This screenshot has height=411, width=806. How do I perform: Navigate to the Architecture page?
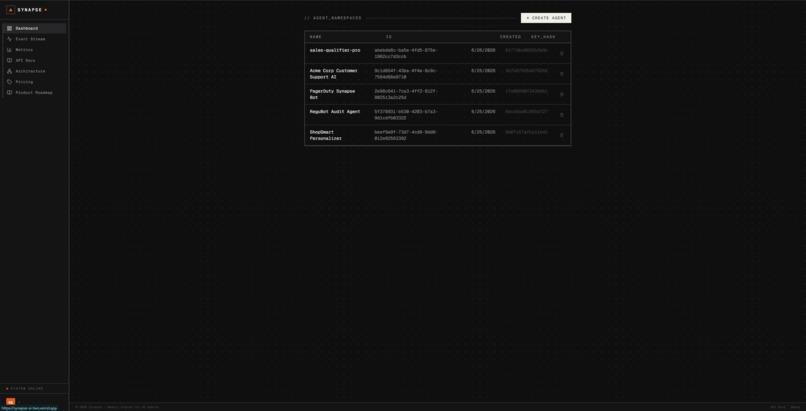(34, 71)
